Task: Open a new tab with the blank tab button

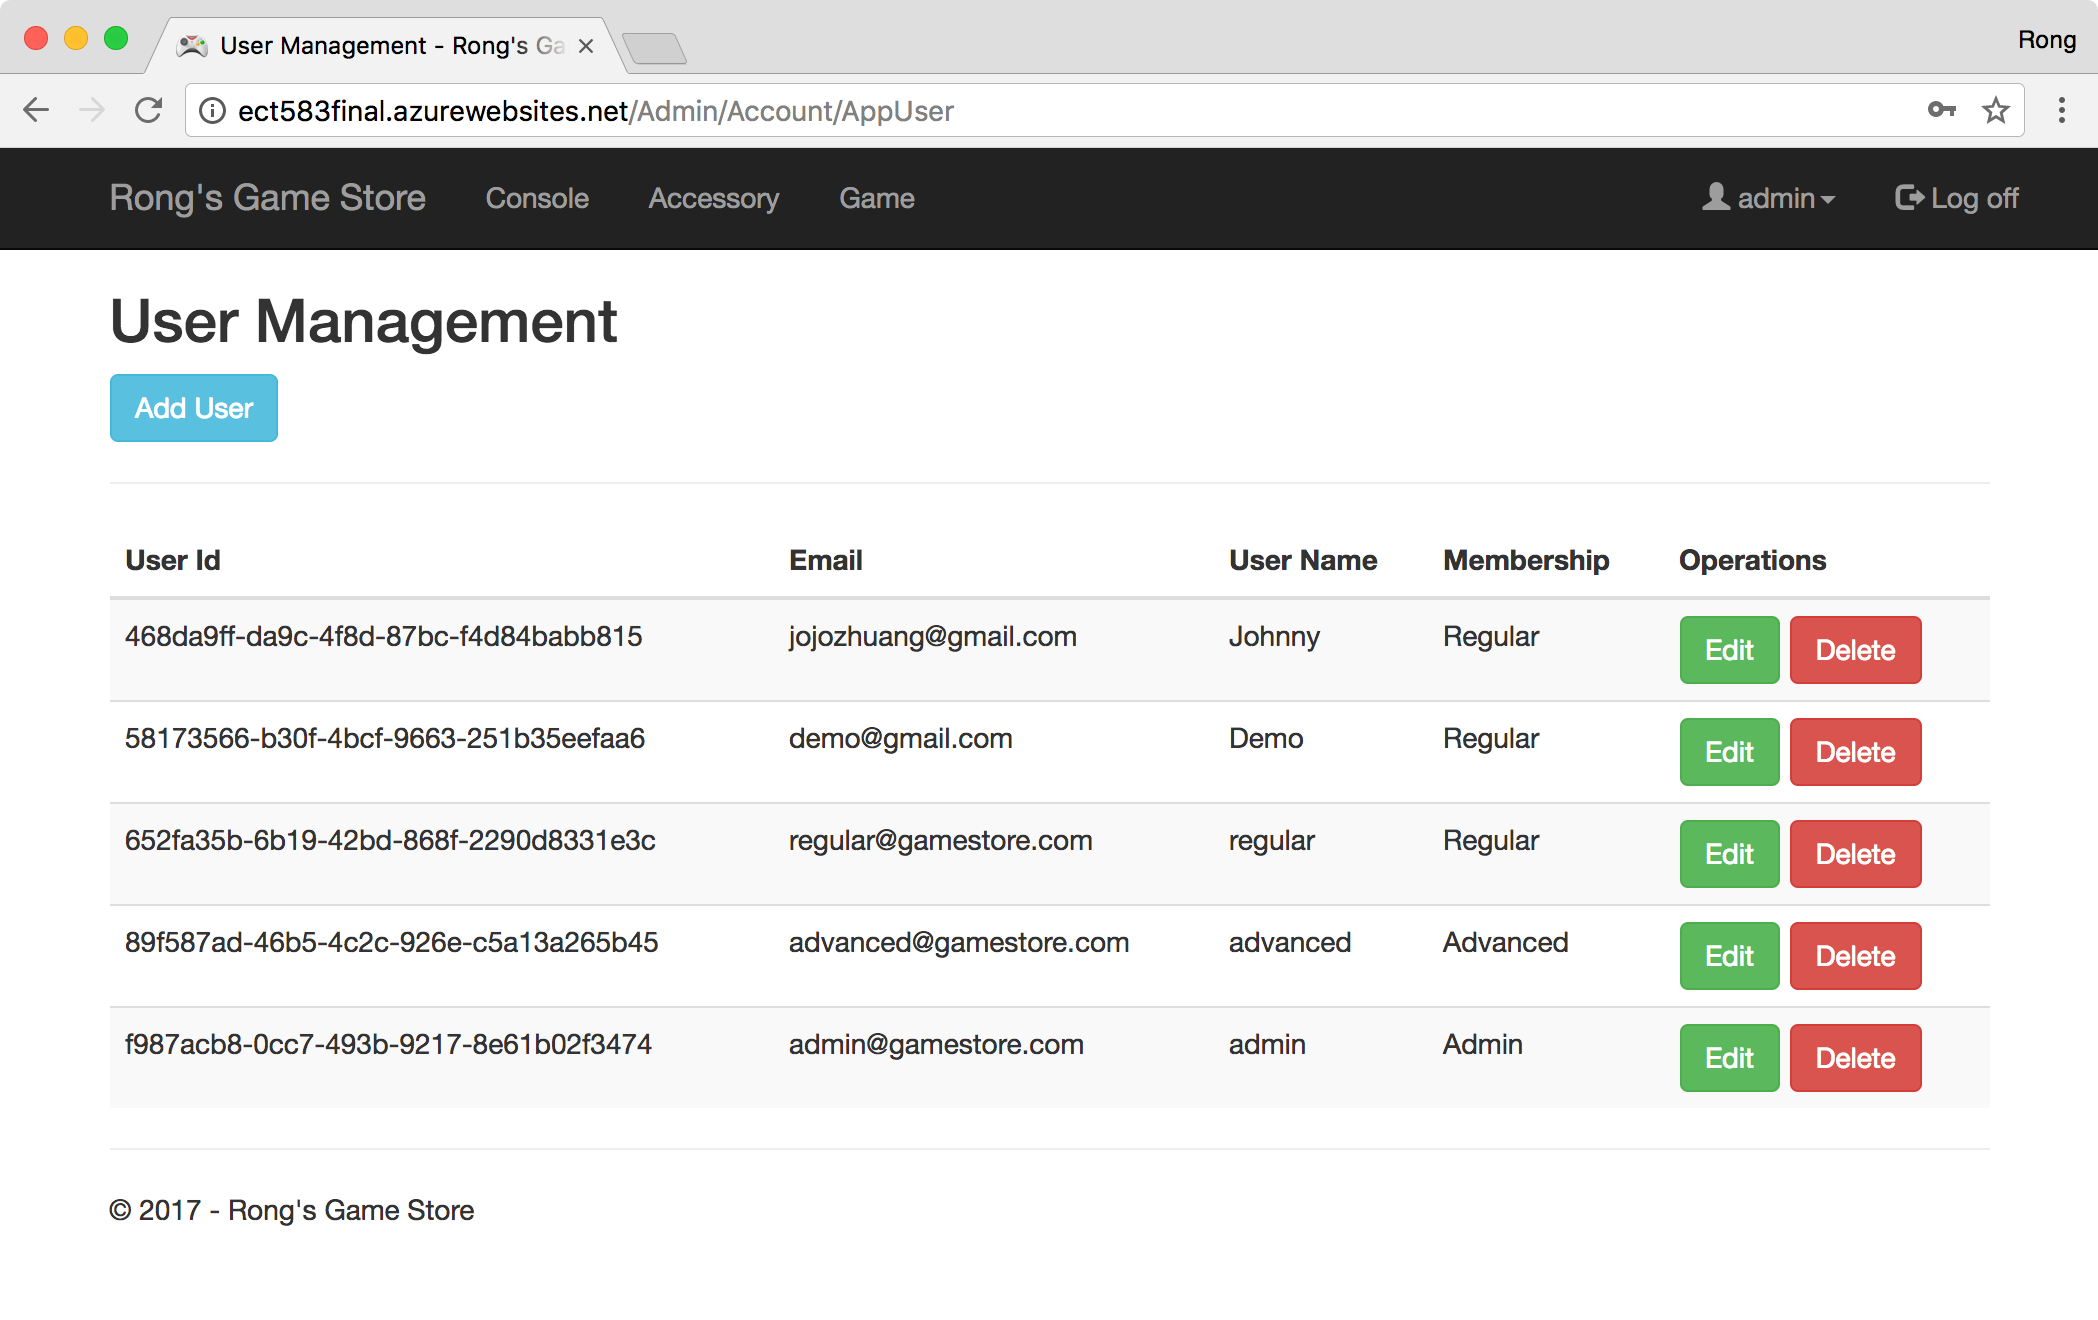Action: 654,48
